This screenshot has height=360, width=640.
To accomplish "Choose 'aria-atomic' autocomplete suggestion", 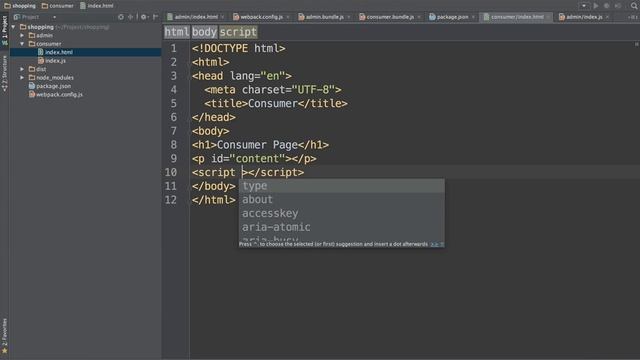I will 342,227.
